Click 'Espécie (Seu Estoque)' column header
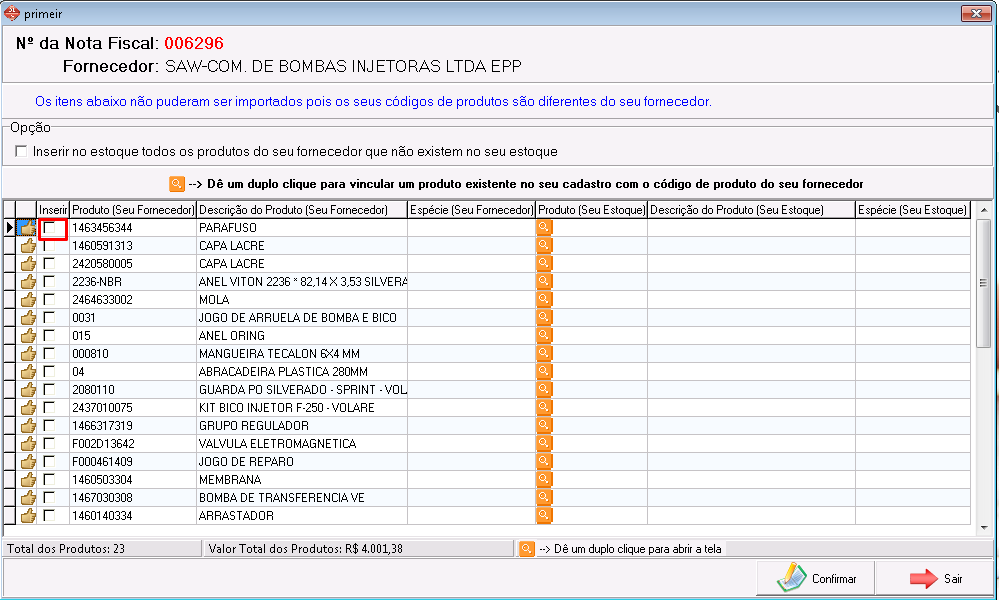 [x=912, y=210]
